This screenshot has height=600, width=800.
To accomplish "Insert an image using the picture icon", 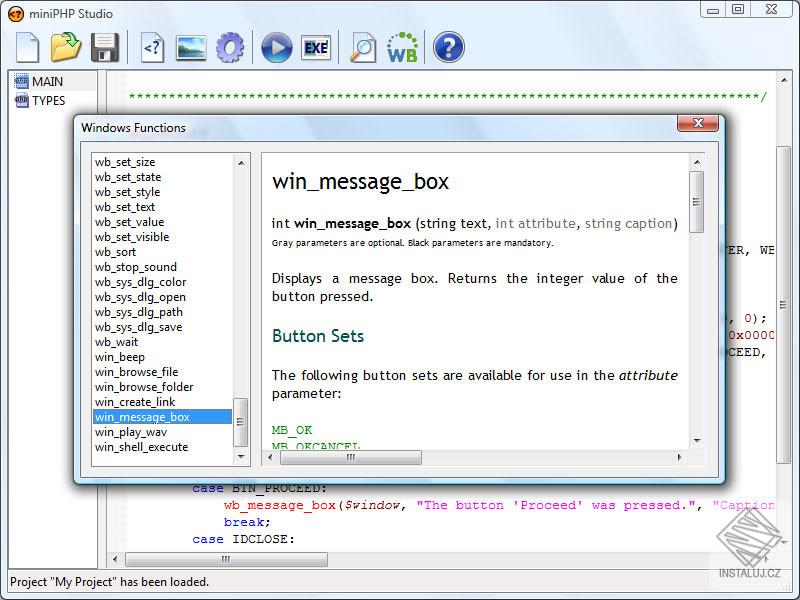I will click(x=190, y=47).
